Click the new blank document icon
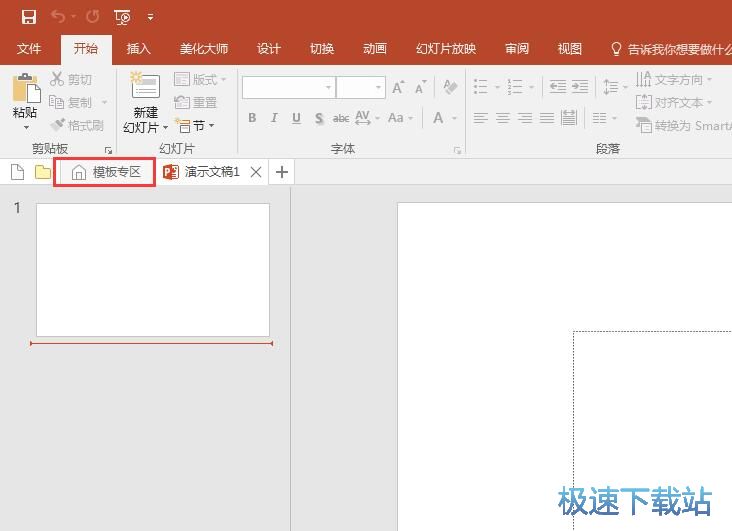 tap(17, 172)
